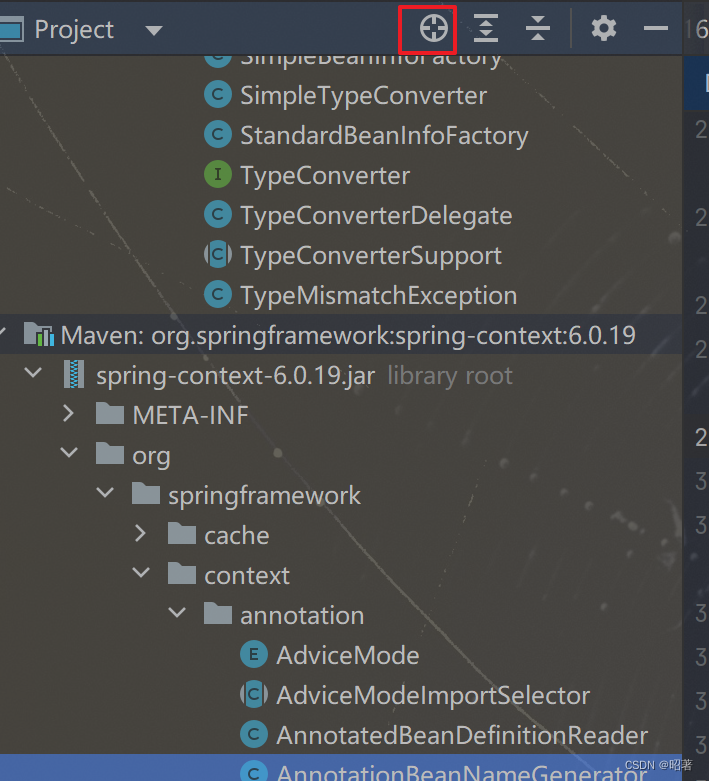Image resolution: width=709 pixels, height=781 pixels.
Task: Select the META-INF folder
Action: click(x=190, y=415)
